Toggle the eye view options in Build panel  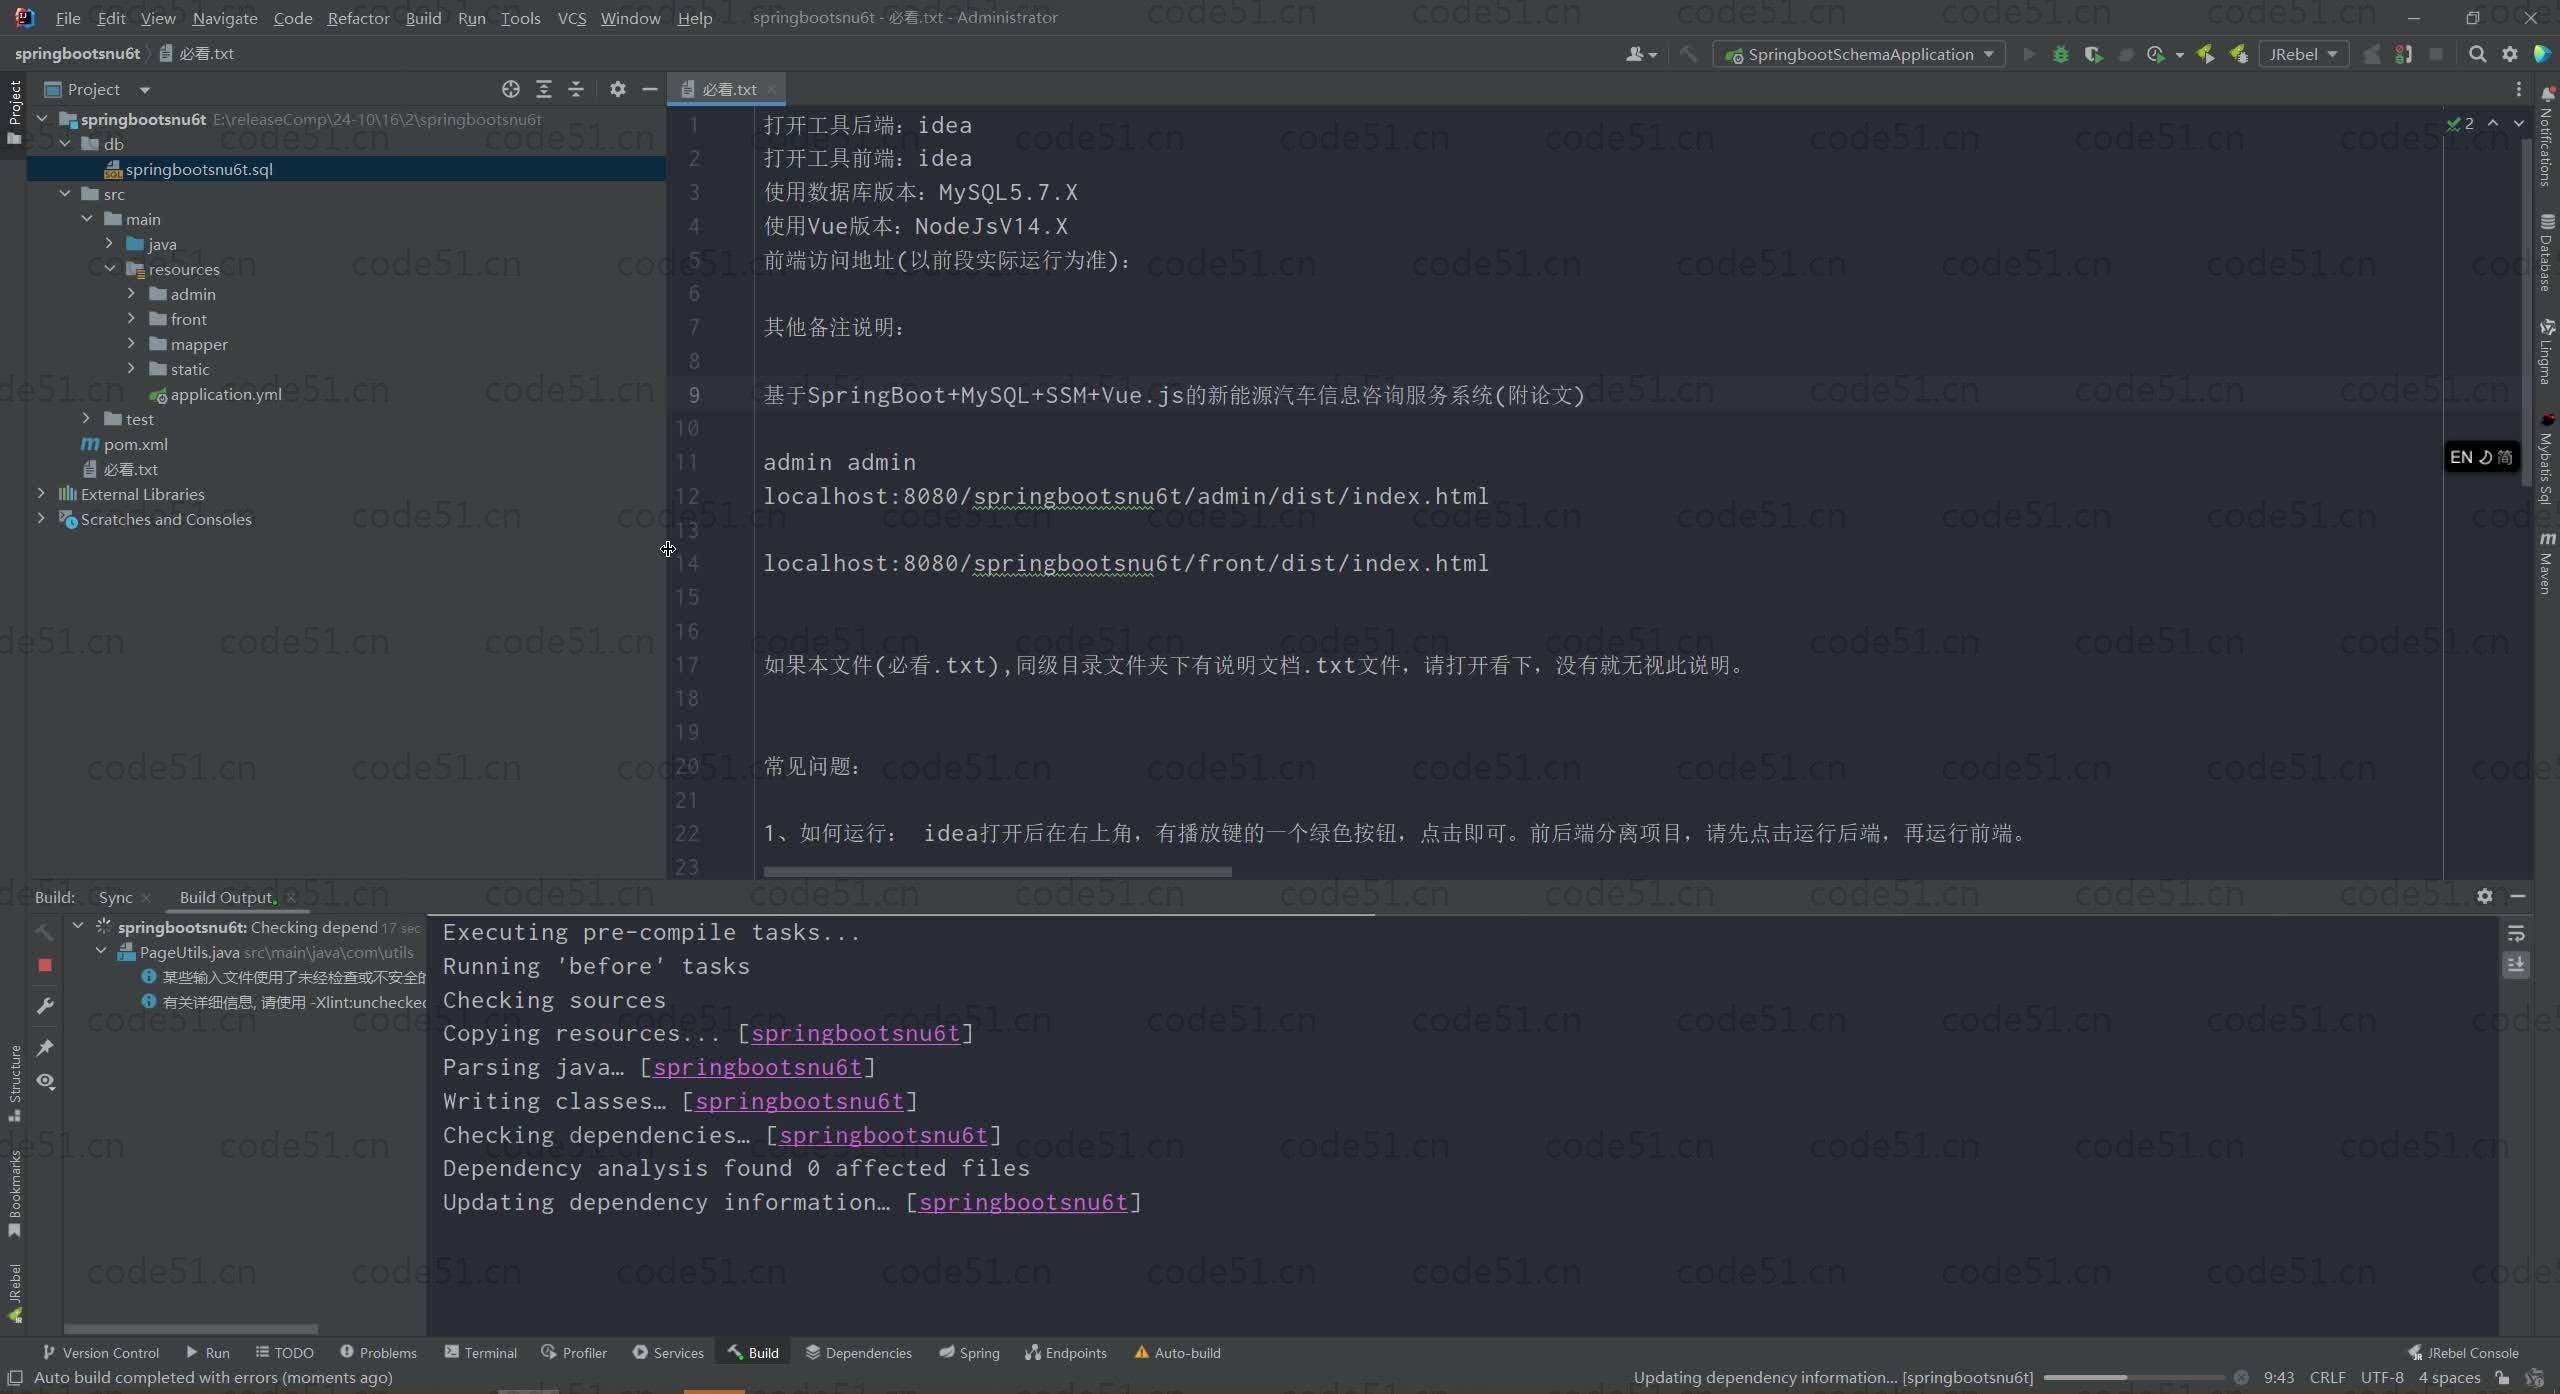coord(45,1082)
